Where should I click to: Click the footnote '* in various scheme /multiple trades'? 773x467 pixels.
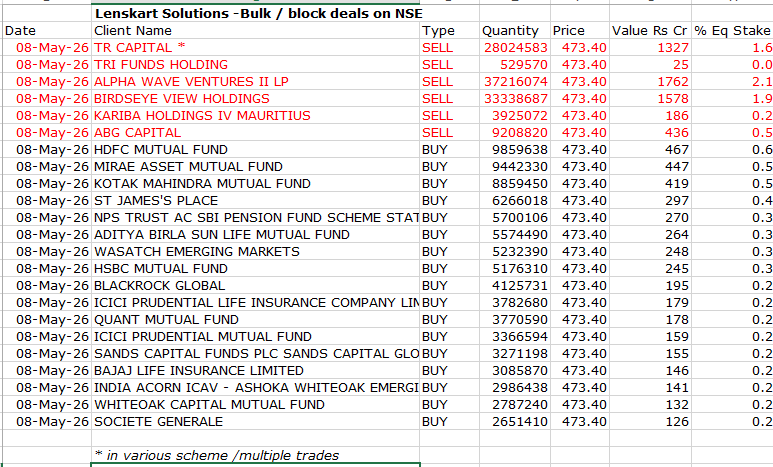(x=255, y=455)
